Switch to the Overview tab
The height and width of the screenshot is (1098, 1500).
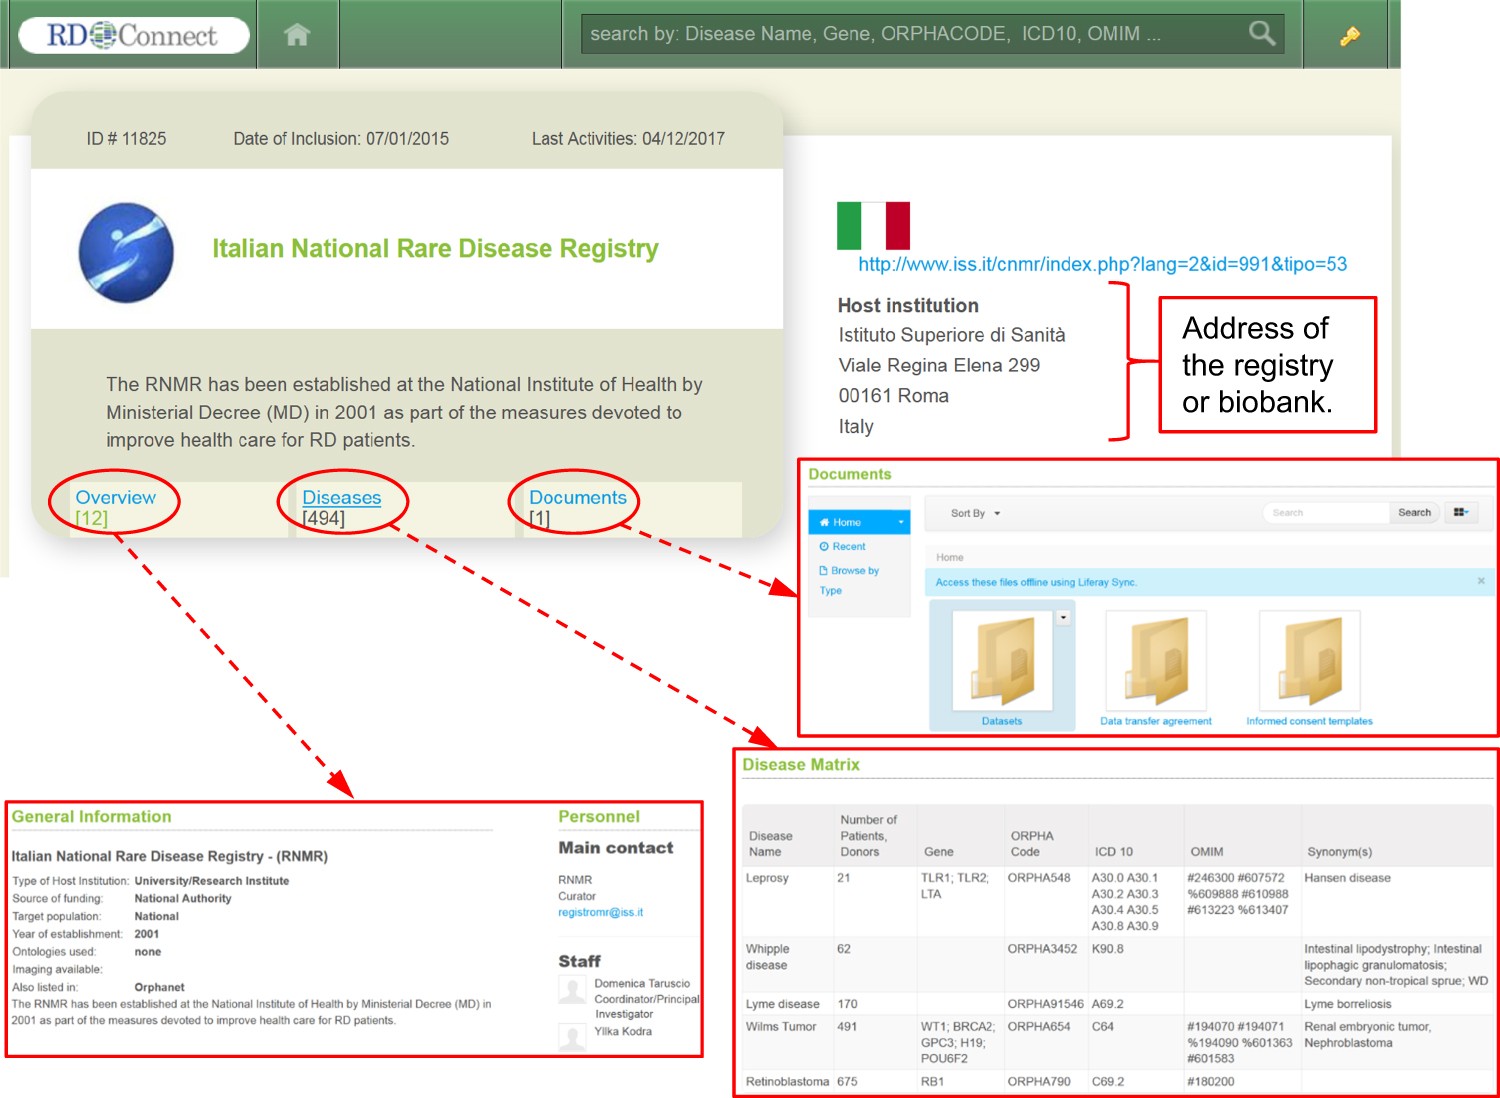[x=115, y=497]
